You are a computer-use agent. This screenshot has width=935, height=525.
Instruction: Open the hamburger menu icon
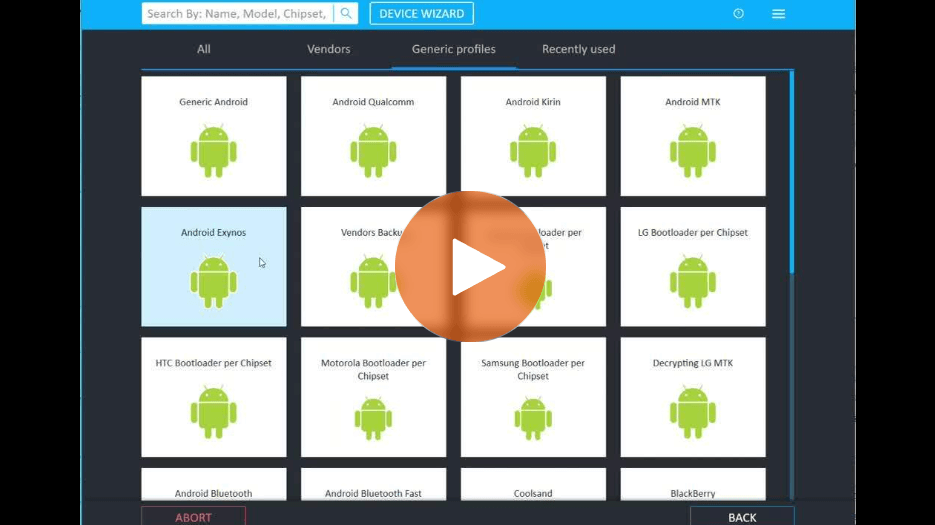pyautogui.click(x=778, y=14)
